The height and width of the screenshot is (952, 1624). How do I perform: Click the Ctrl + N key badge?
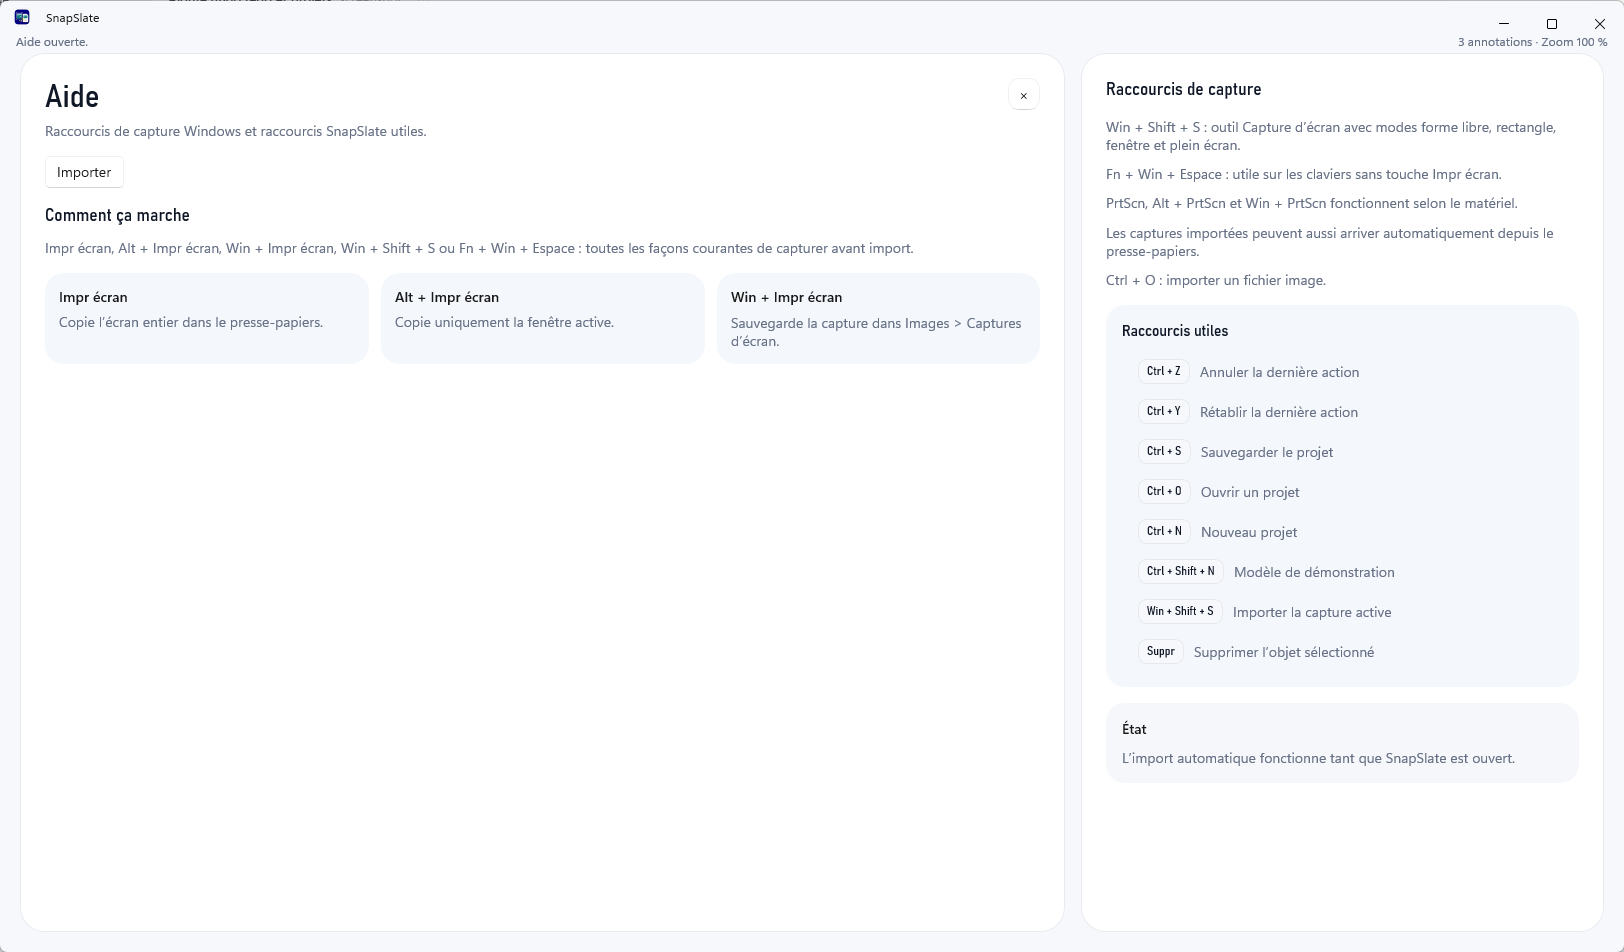[1164, 531]
